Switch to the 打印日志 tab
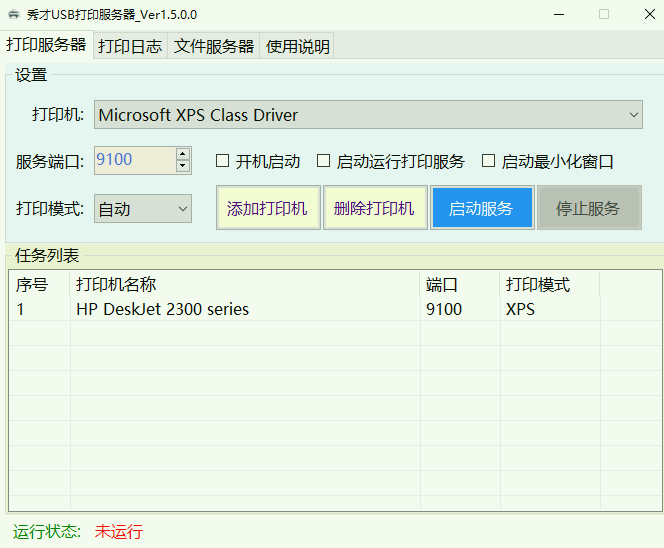 click(129, 46)
